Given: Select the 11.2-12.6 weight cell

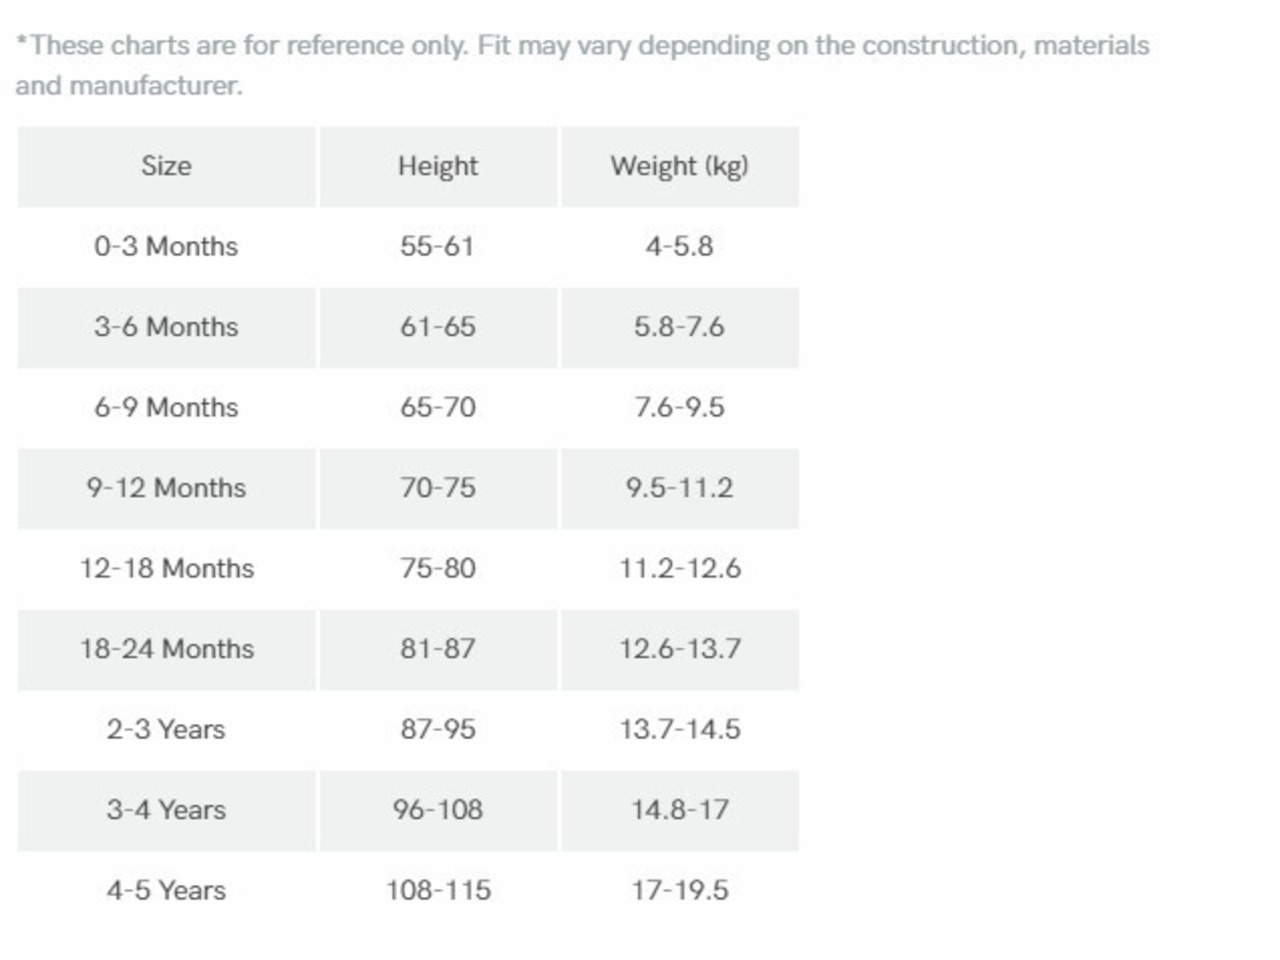Looking at the screenshot, I should [679, 568].
